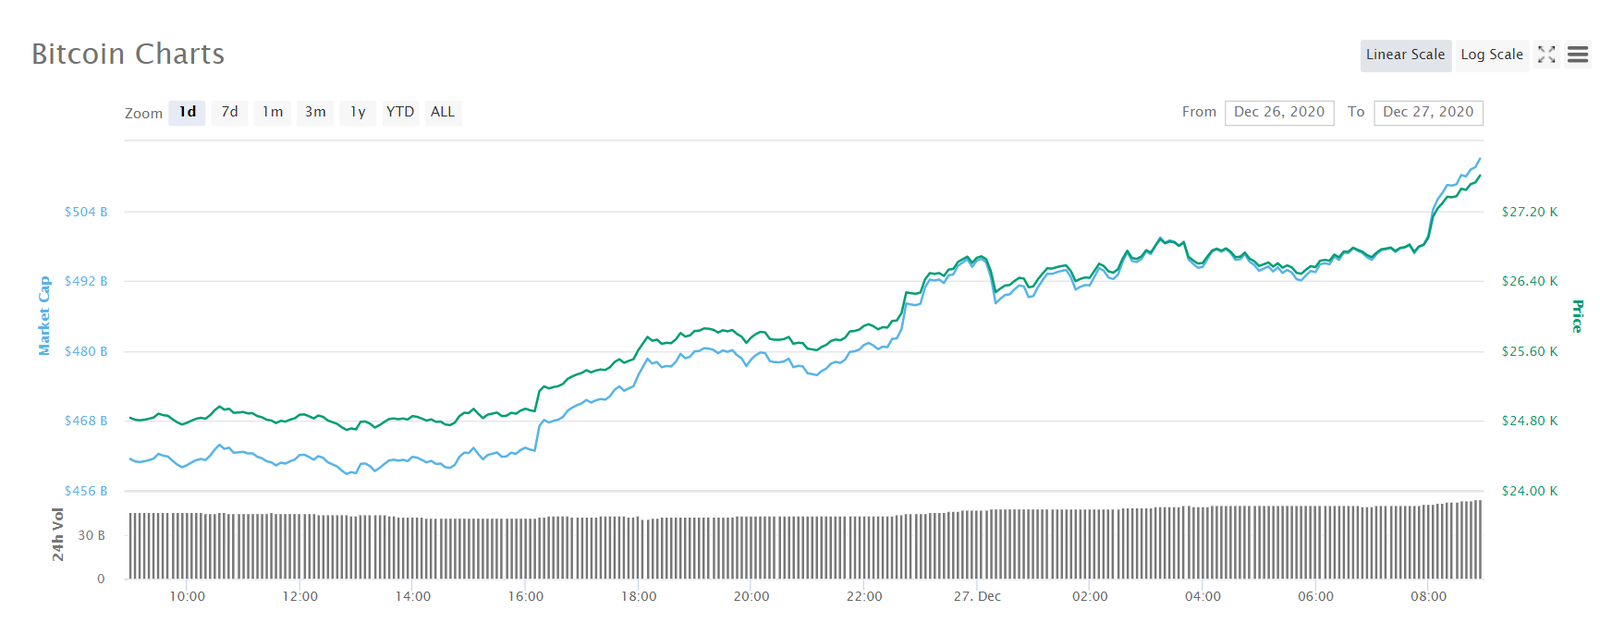
Task: Click the $27.20 K price label
Action: pyautogui.click(x=1530, y=212)
